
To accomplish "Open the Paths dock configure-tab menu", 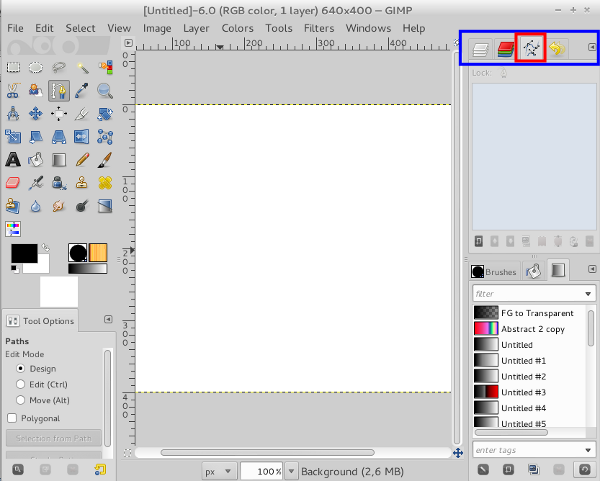I will (x=592, y=47).
